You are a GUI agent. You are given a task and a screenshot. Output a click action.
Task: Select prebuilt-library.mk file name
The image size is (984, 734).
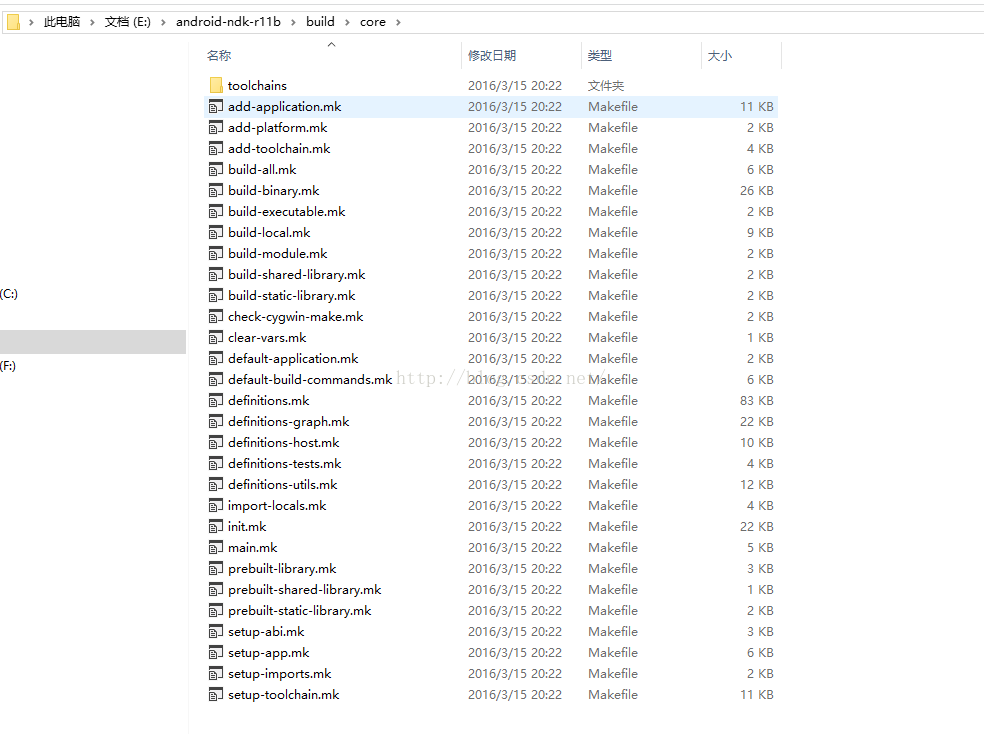click(x=282, y=569)
